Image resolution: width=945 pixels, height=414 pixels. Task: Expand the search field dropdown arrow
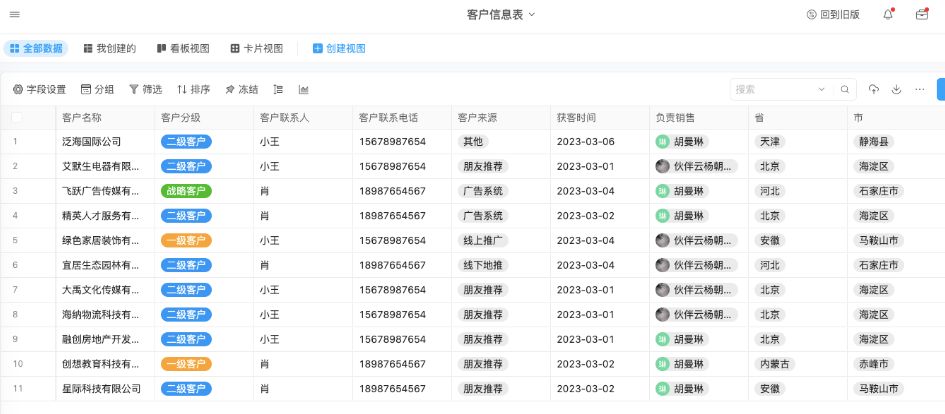pos(821,89)
